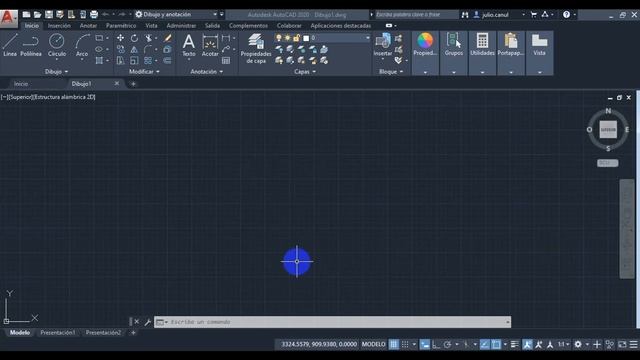Activate the Move (Desplazar) tool

click(x=120, y=38)
